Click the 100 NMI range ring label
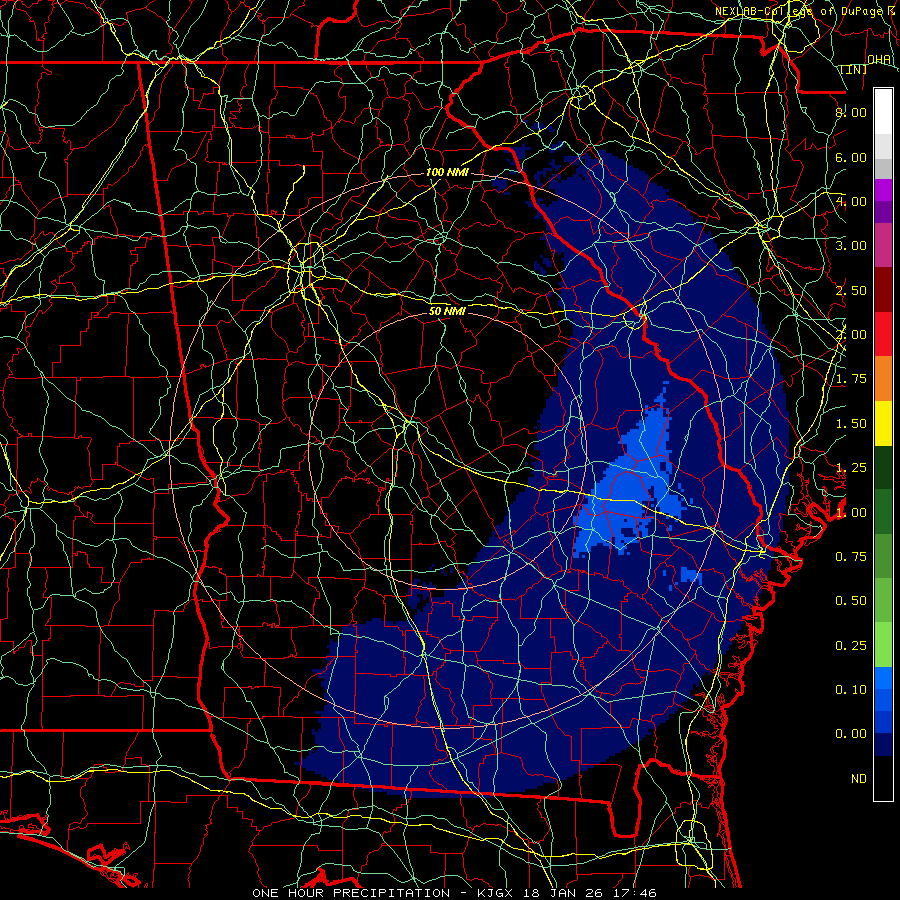This screenshot has height=900, width=900. [x=447, y=172]
